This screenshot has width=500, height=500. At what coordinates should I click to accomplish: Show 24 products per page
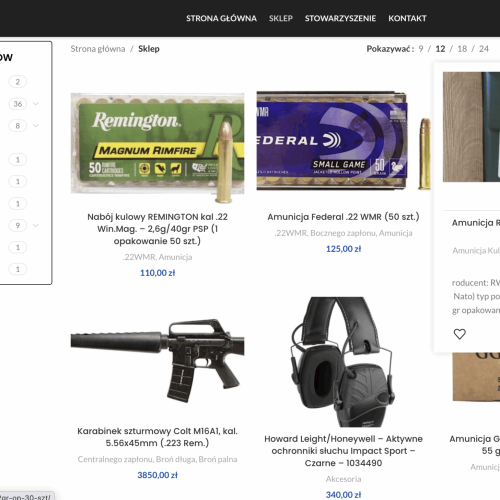point(484,49)
